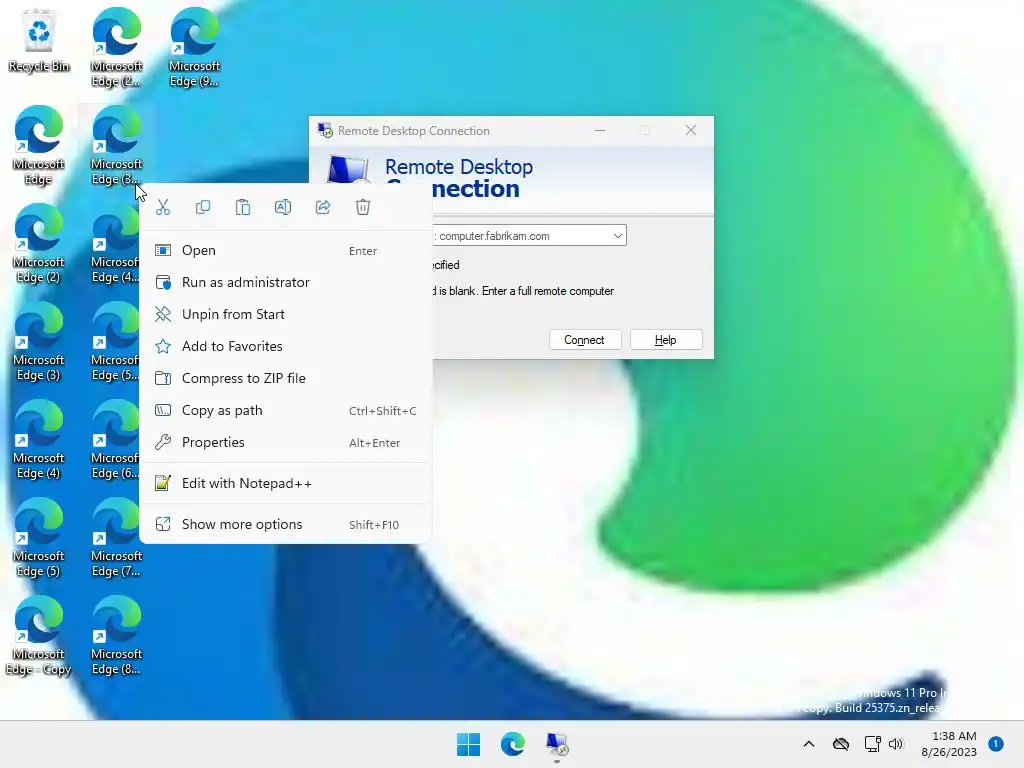This screenshot has width=1024, height=768.
Task: Select the Microsoft Edge - Copy desktop icon
Action: tap(39, 635)
